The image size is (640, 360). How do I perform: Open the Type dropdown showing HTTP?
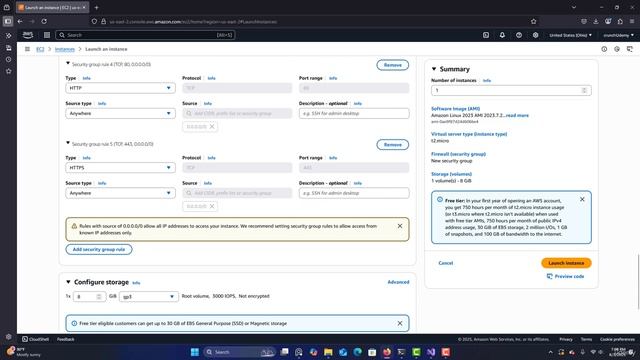(x=120, y=88)
